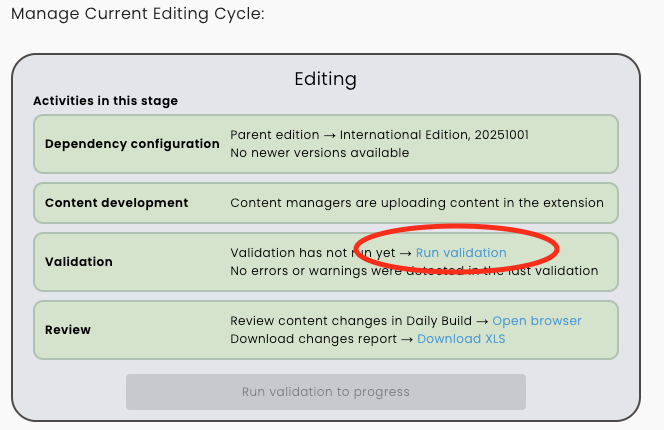
Task: Click the arrow before Open browser
Action: 481,321
